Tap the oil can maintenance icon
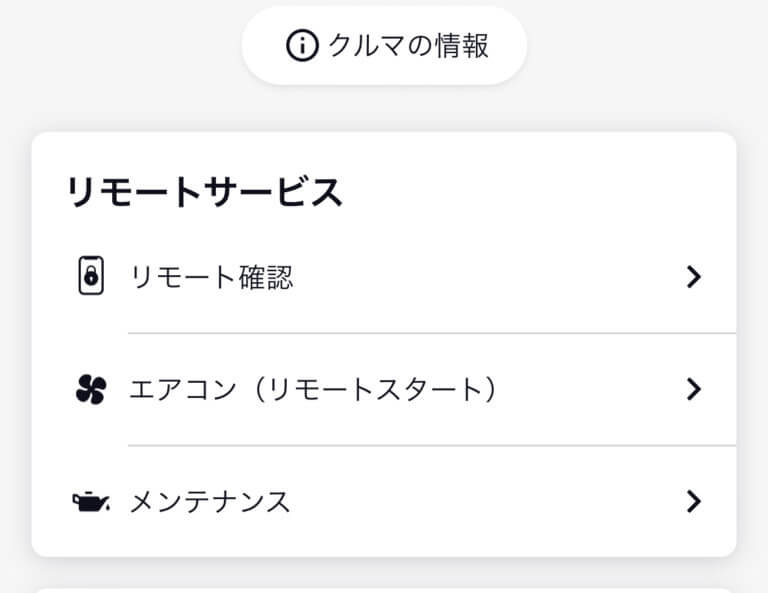The height and width of the screenshot is (593, 768). (x=91, y=501)
